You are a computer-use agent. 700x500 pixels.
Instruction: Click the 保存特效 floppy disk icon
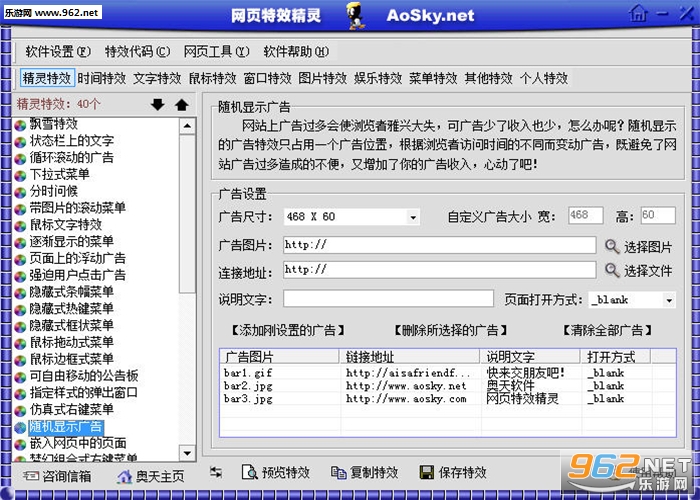click(427, 472)
